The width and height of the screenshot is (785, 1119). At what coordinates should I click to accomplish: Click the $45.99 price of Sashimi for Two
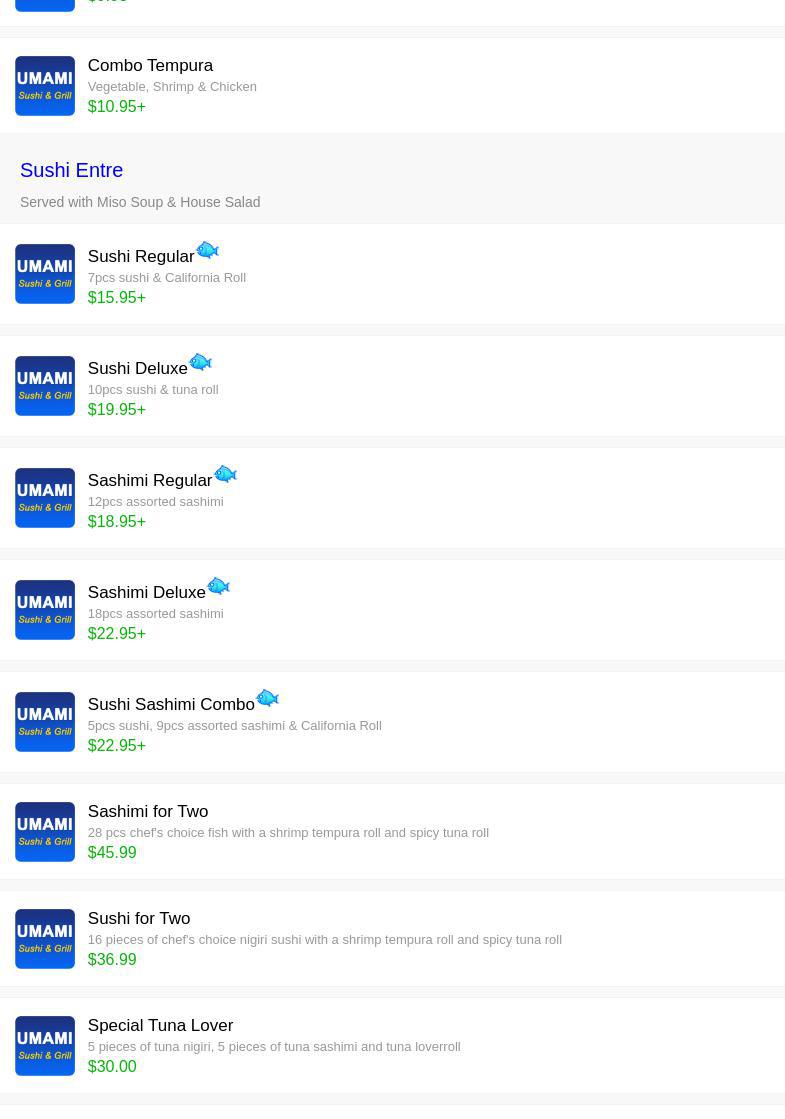112,852
